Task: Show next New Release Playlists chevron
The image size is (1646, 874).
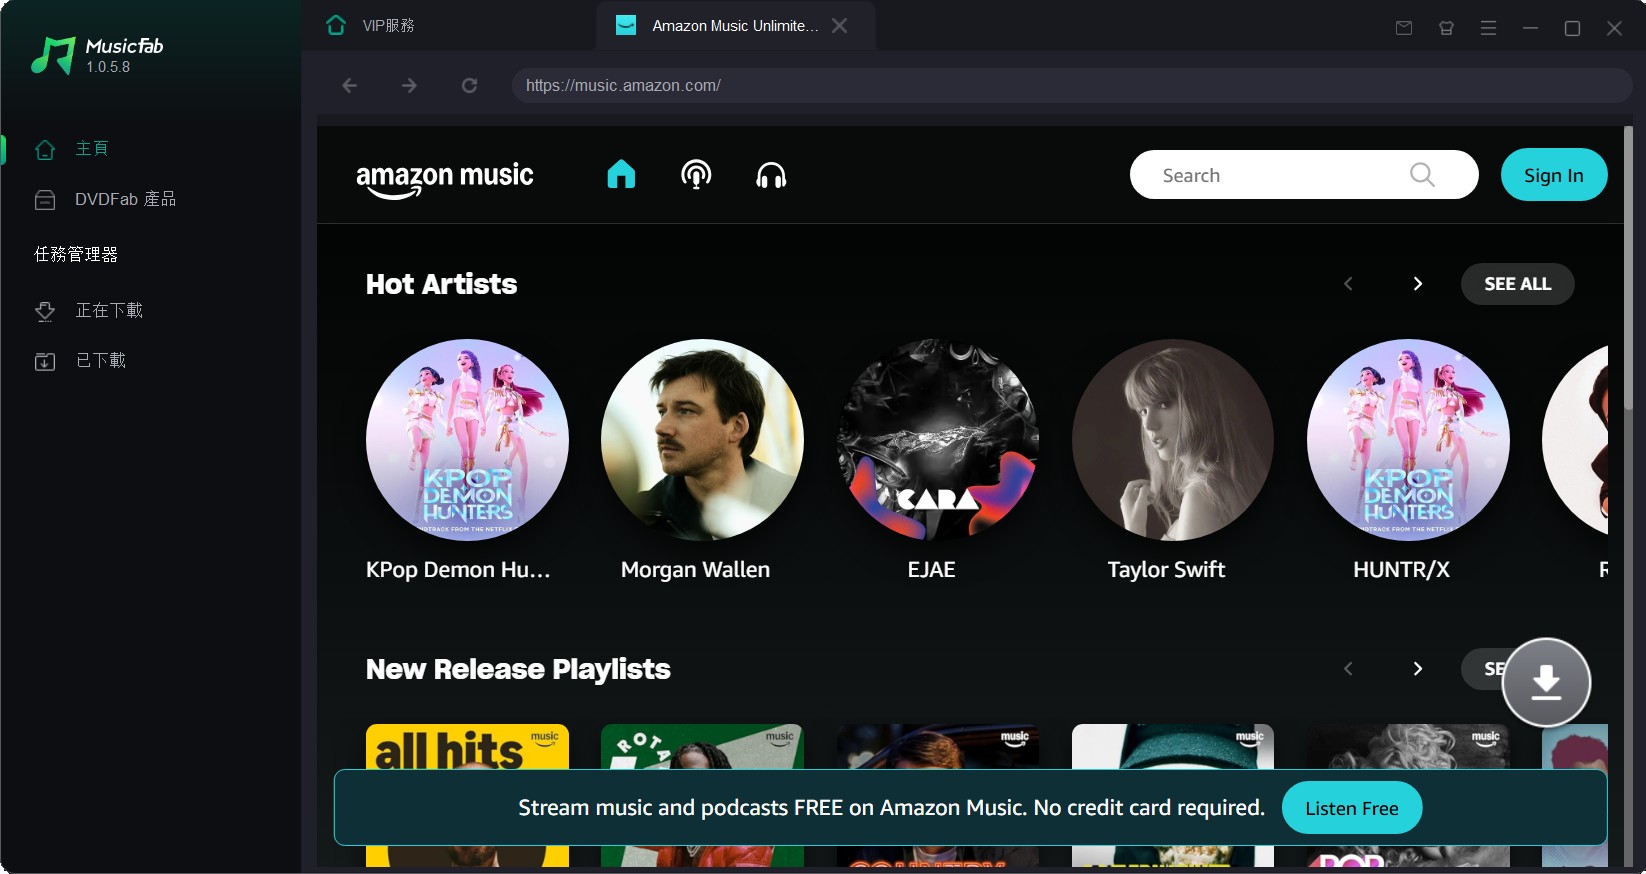Action: tap(1417, 669)
